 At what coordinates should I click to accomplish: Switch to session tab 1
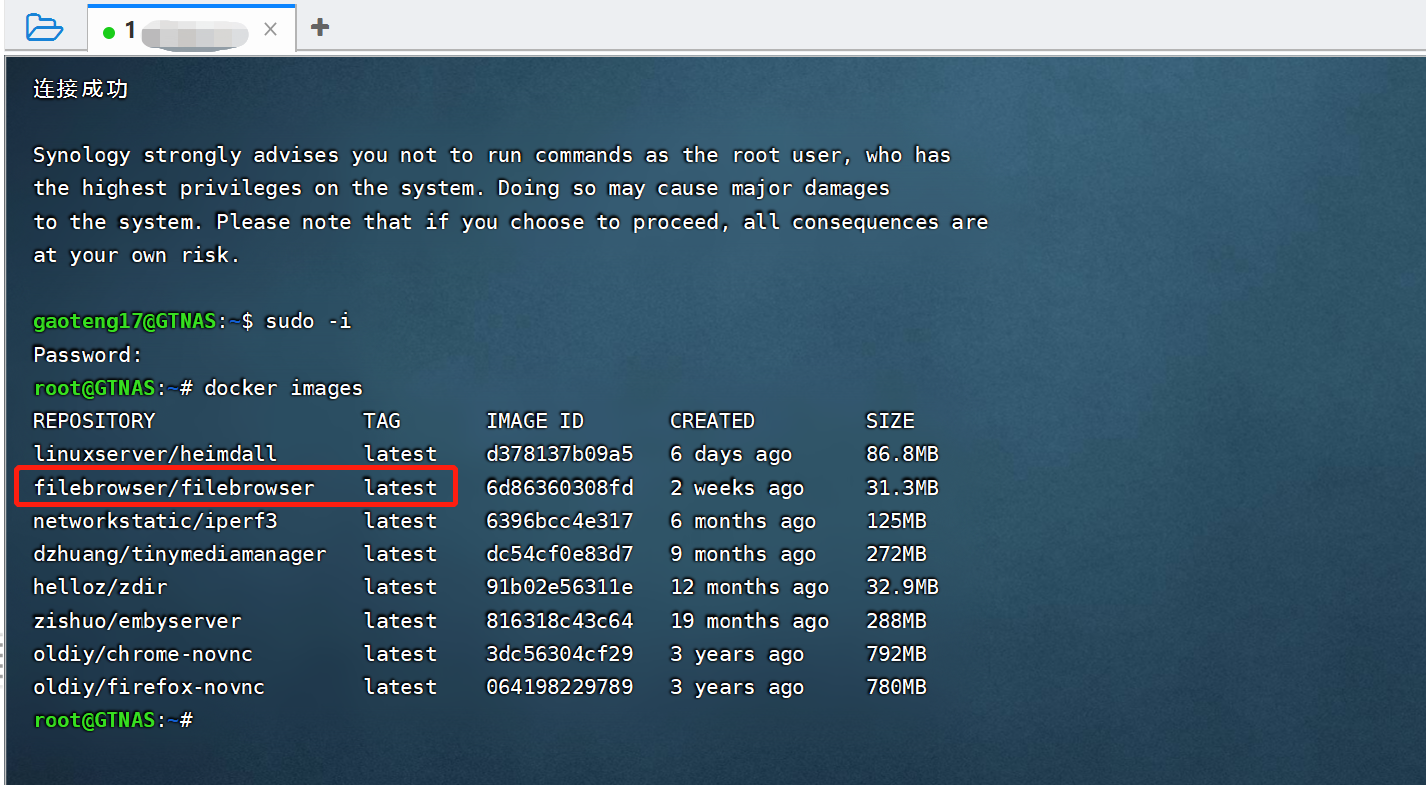(180, 30)
